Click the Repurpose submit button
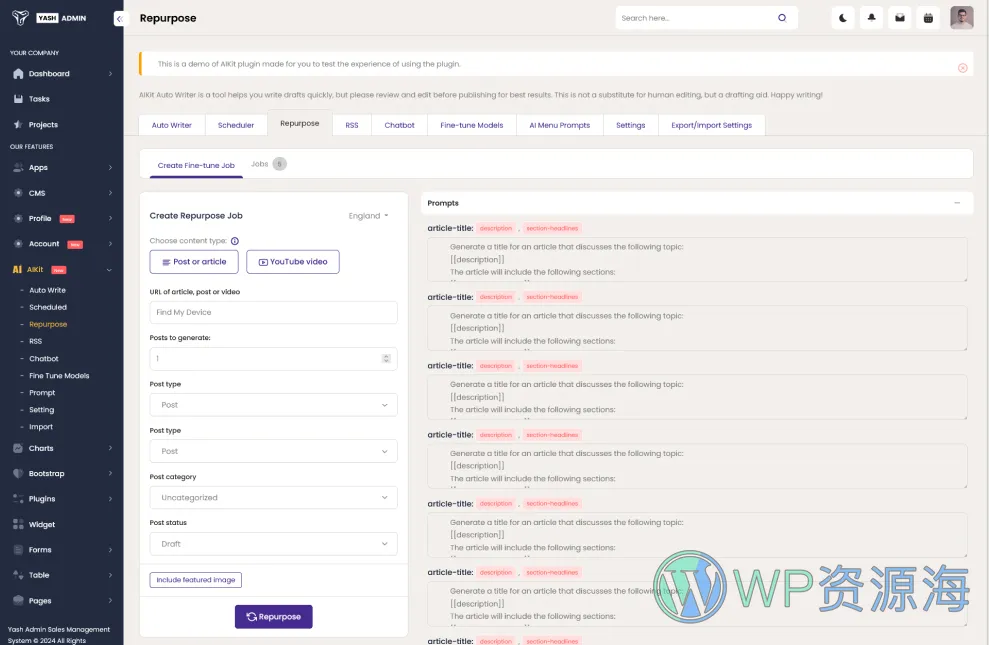This screenshot has width=989, height=645. point(273,617)
